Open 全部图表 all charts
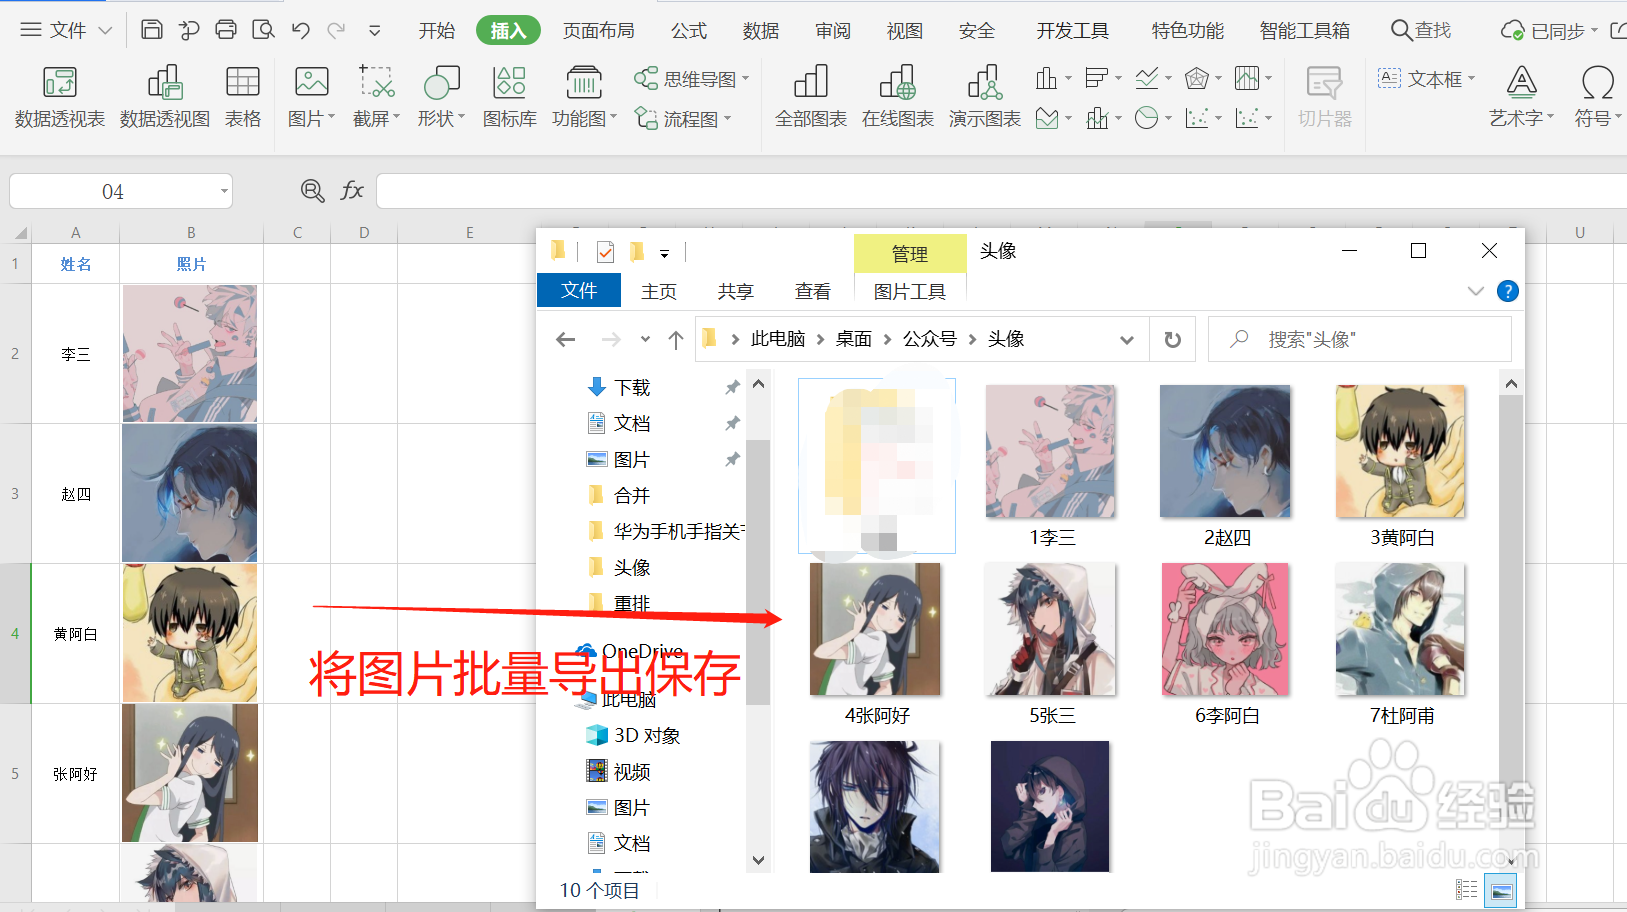Image resolution: width=1627 pixels, height=912 pixels. tap(811, 97)
